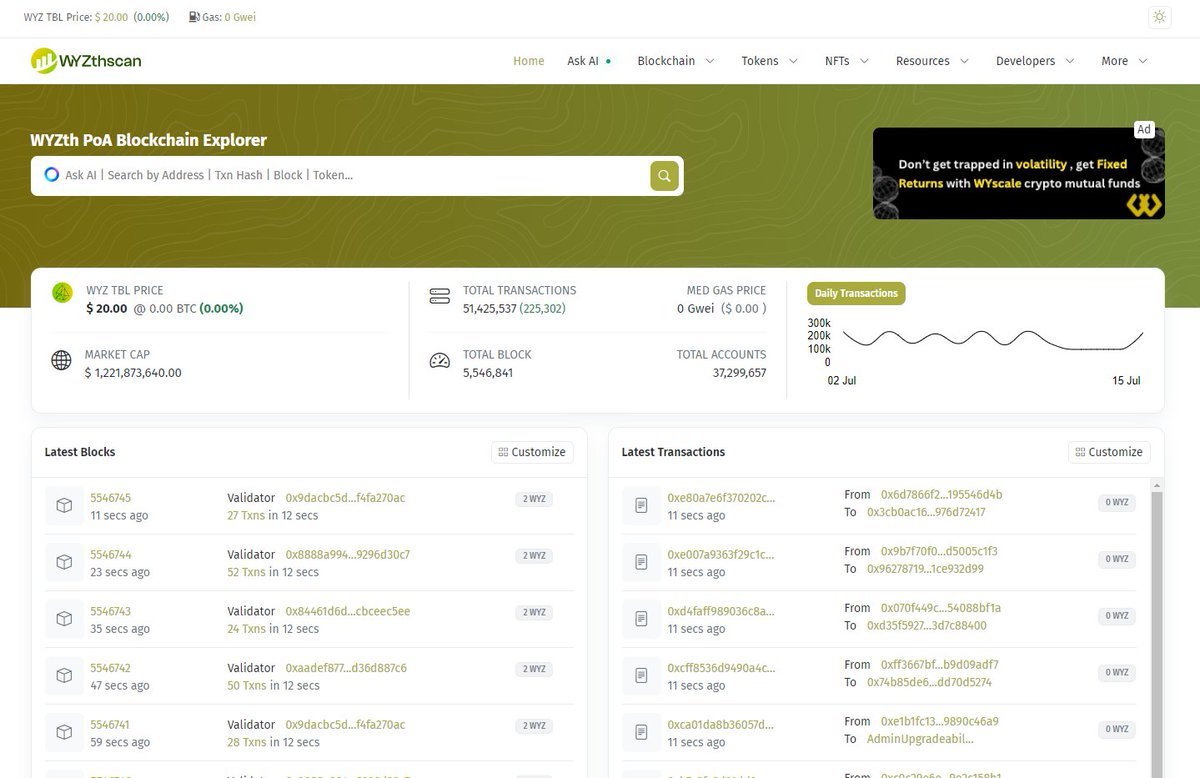View 28 Txns in block 5546741
This screenshot has height=778, width=1200.
[x=246, y=743]
